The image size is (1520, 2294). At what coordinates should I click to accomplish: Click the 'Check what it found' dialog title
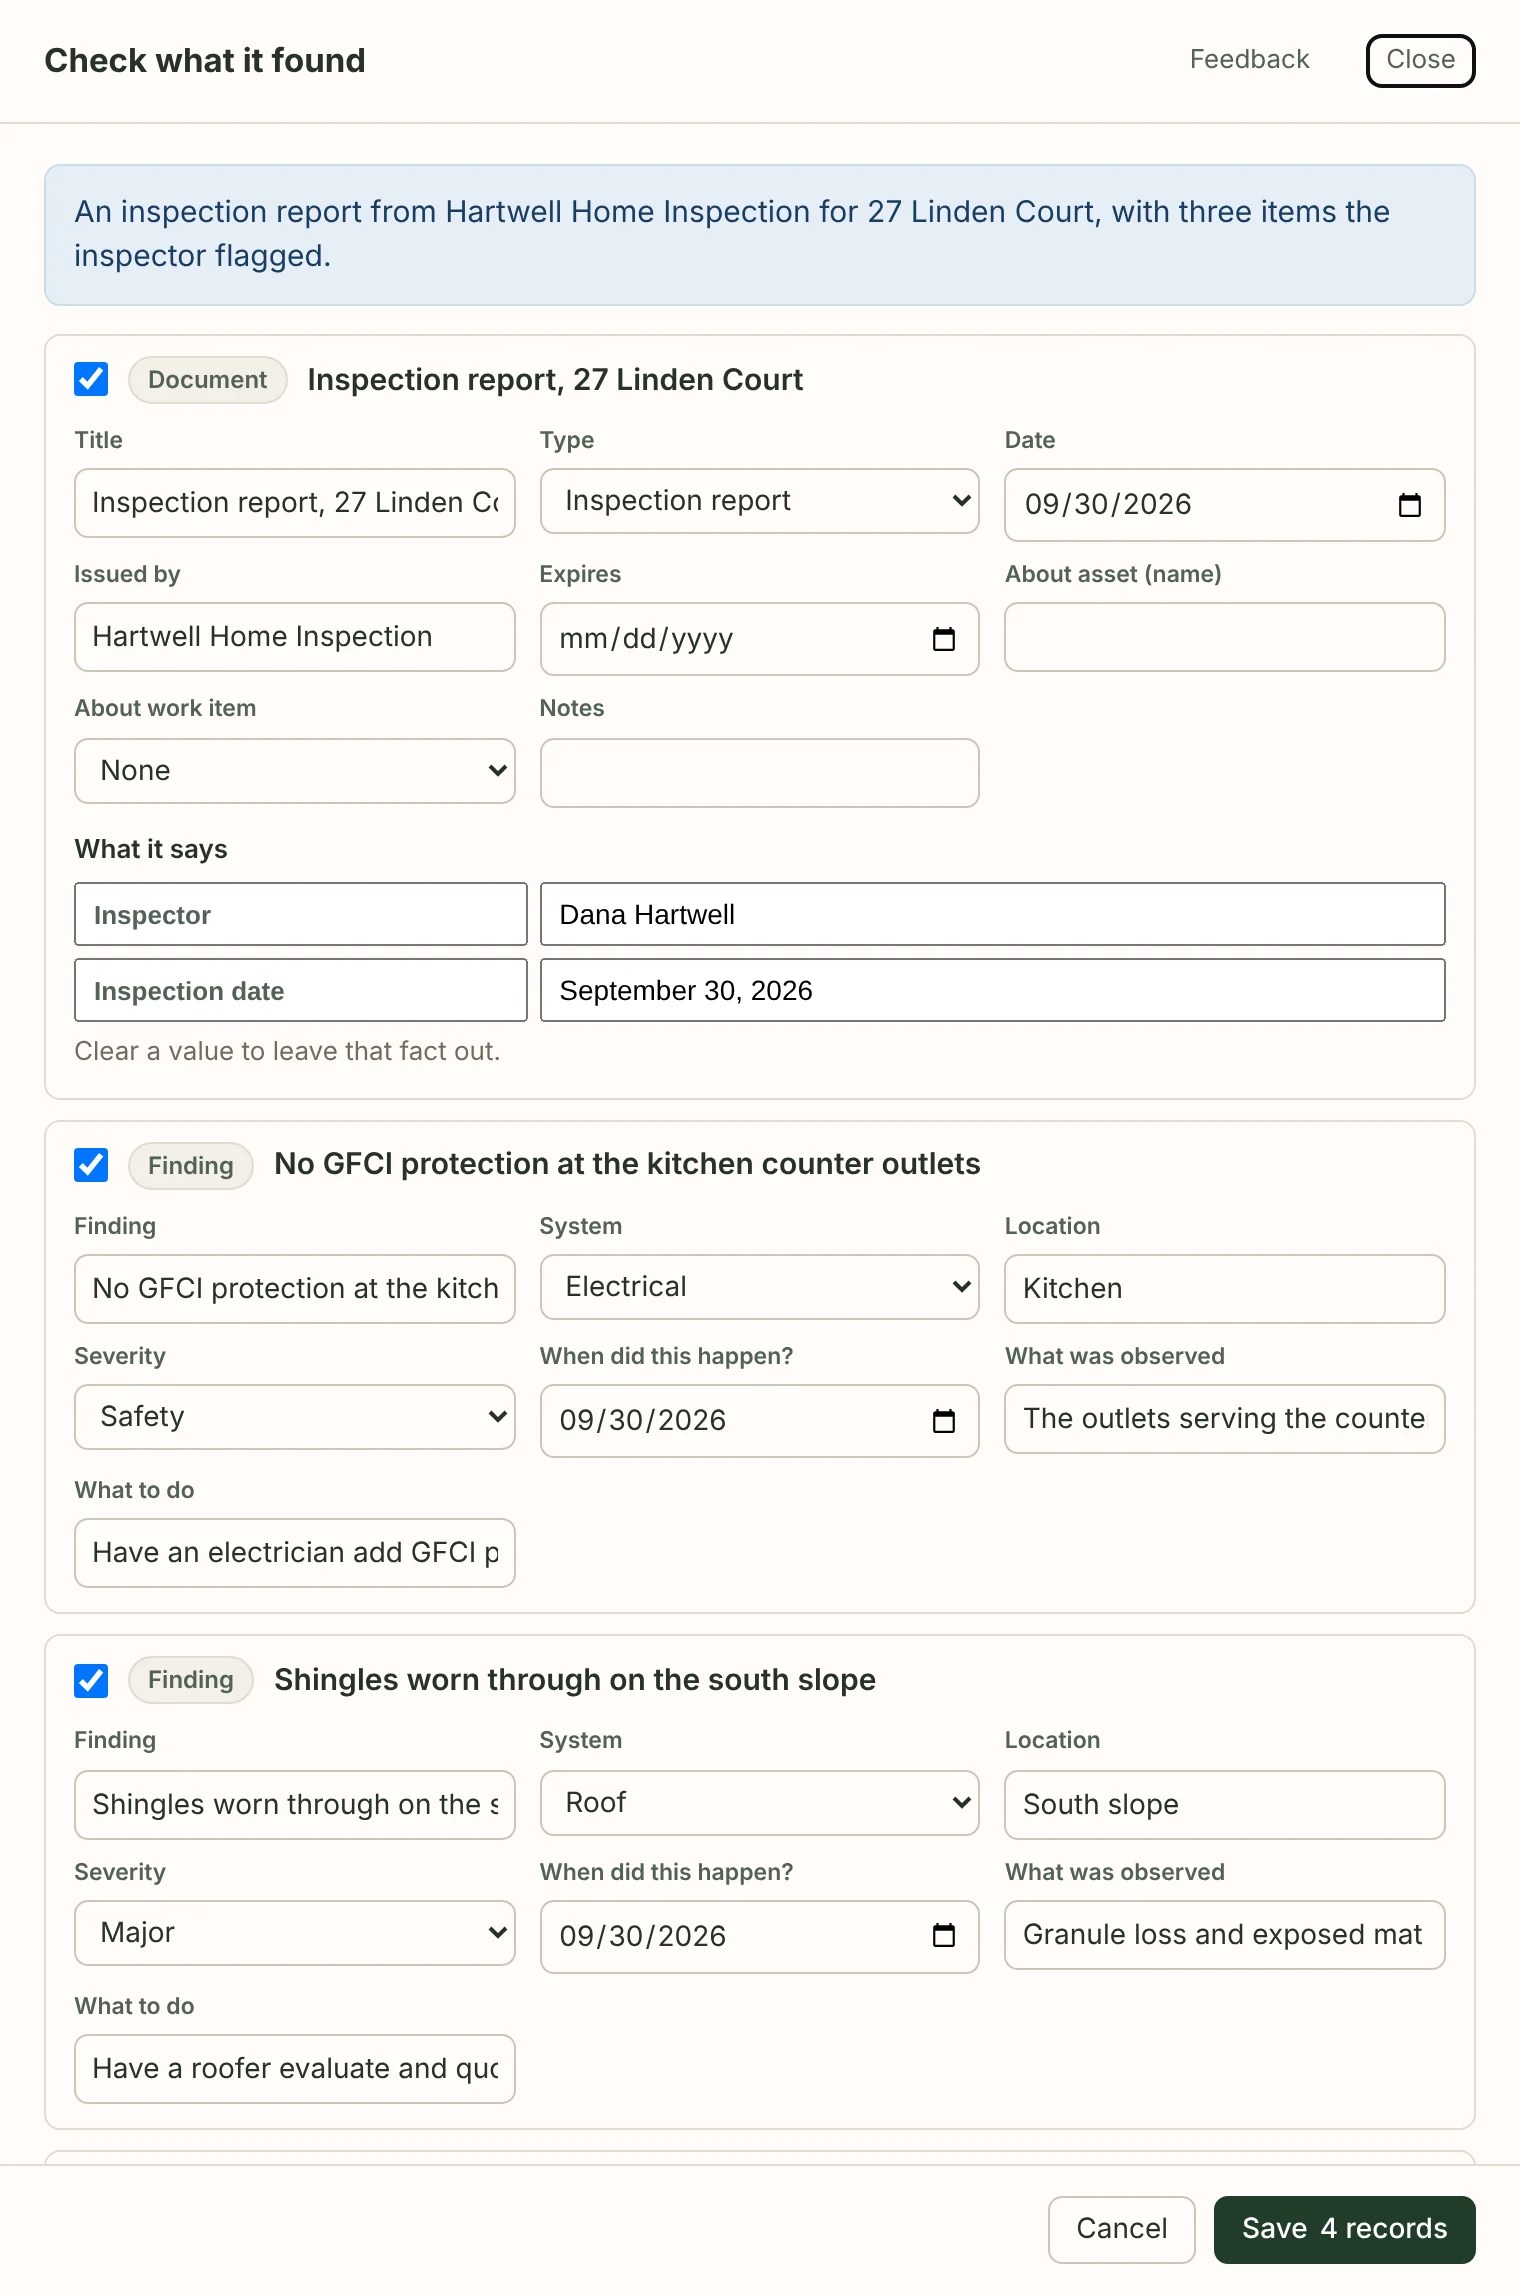click(205, 61)
